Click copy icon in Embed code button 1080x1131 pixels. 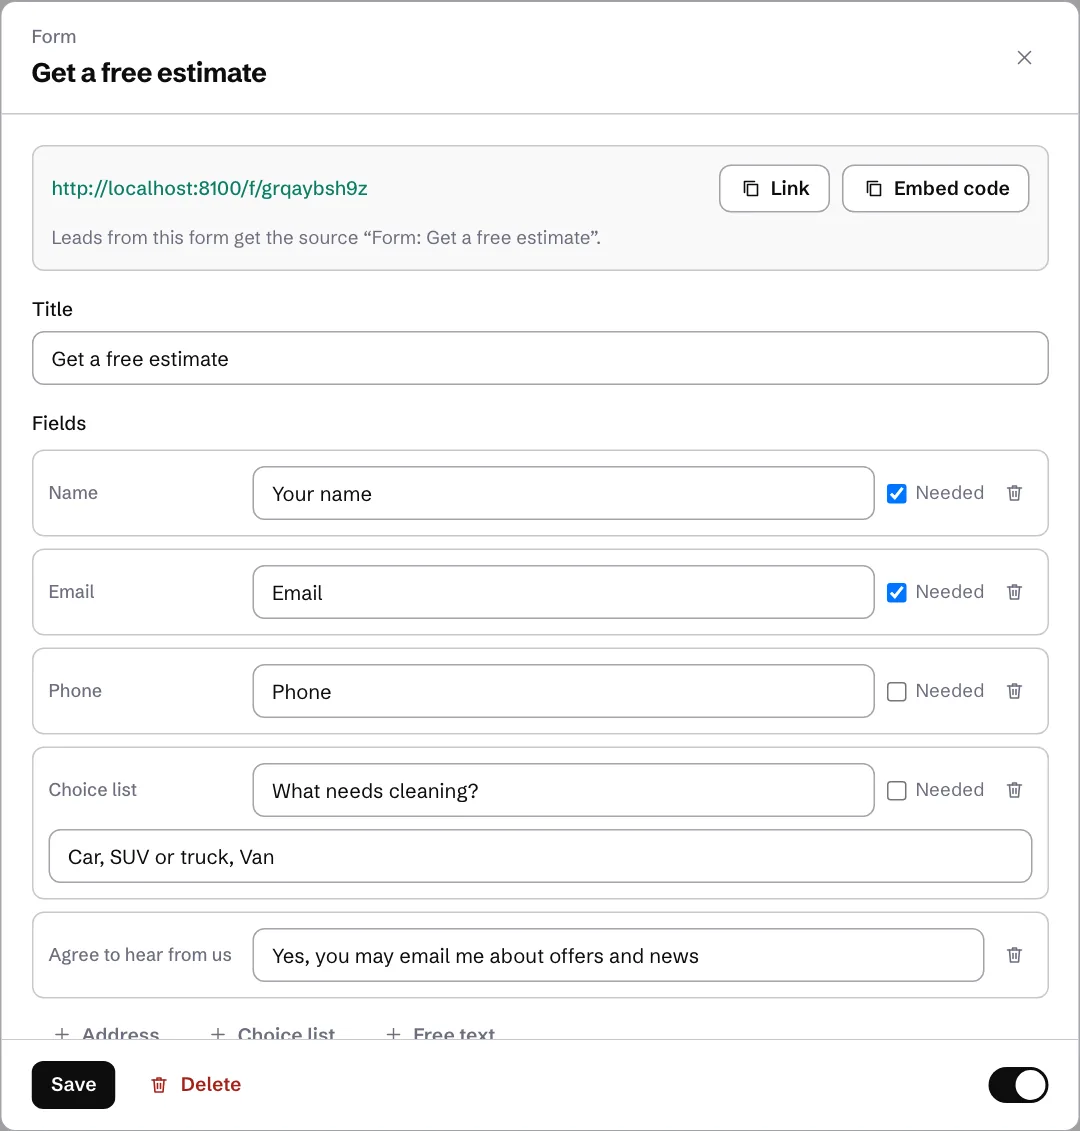[874, 188]
